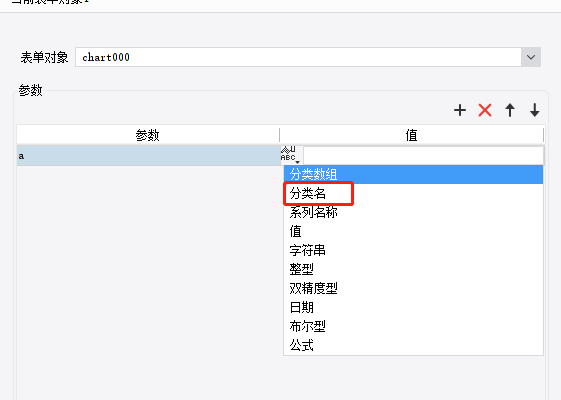The width and height of the screenshot is (561, 400).
Task: Choose 日期 type option
Action: pos(413,307)
